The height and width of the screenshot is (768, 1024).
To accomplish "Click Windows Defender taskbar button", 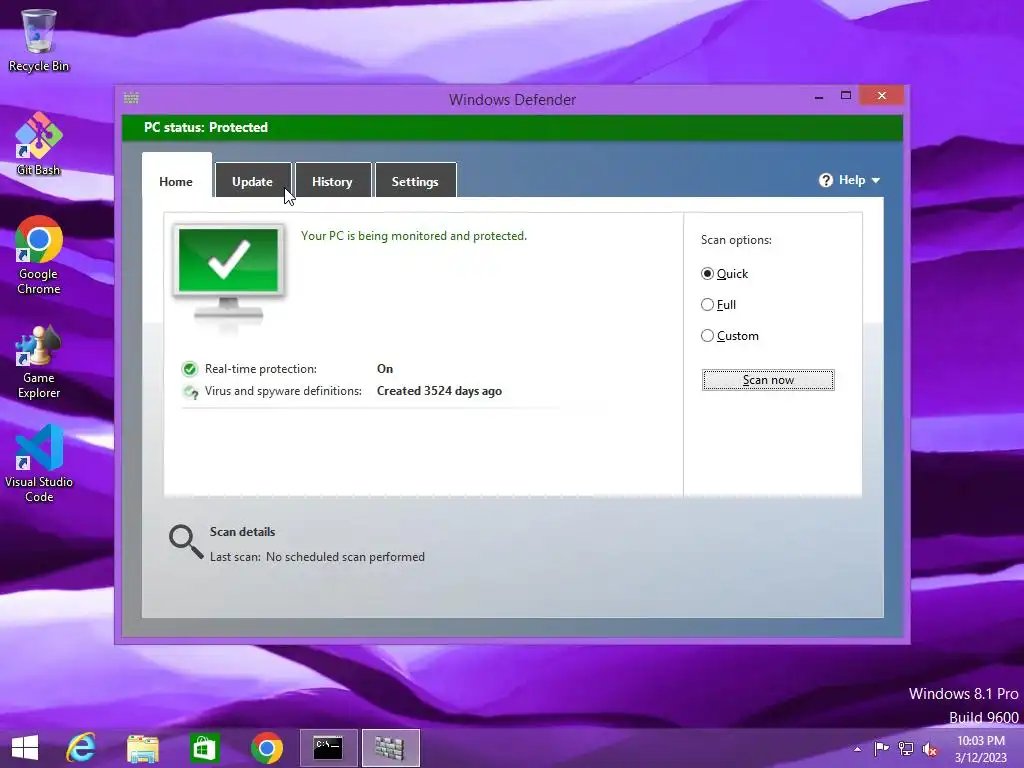I will [390, 748].
